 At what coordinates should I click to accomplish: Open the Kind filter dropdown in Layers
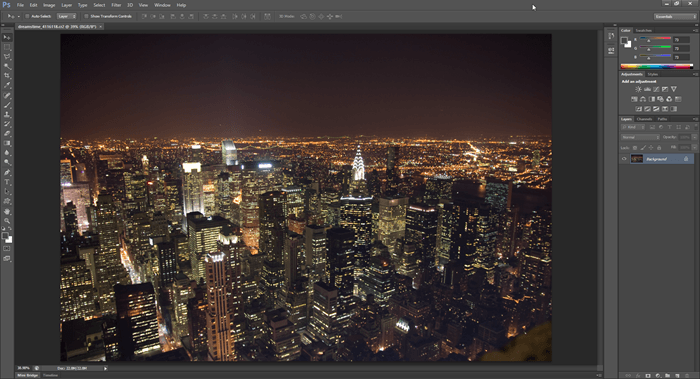pos(633,127)
